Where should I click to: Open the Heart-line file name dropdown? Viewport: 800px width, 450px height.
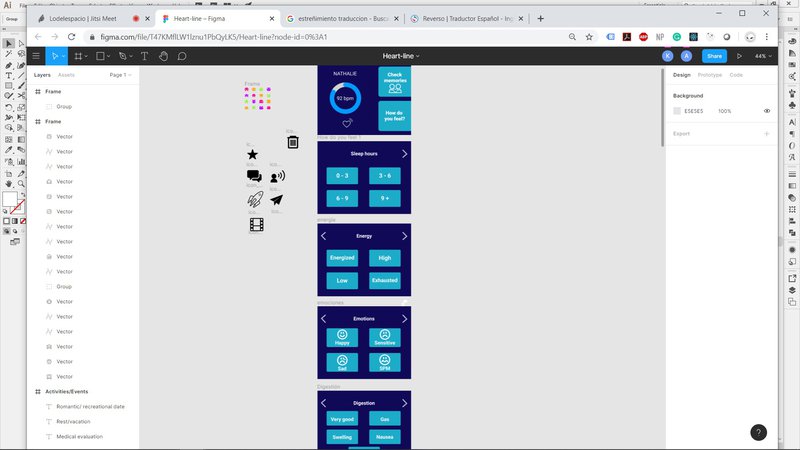pos(400,56)
